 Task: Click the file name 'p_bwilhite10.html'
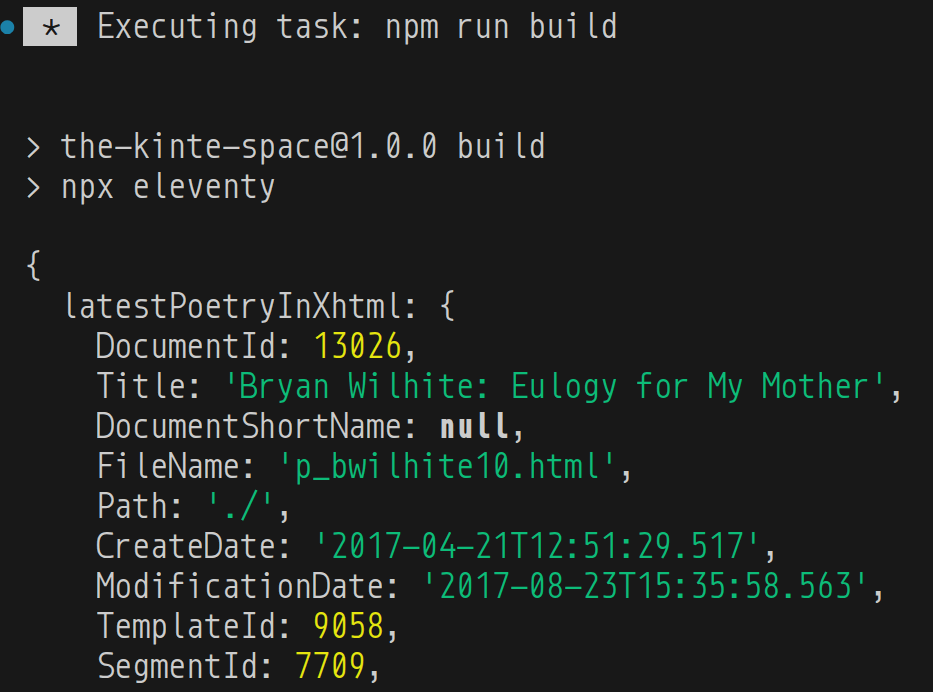447,467
